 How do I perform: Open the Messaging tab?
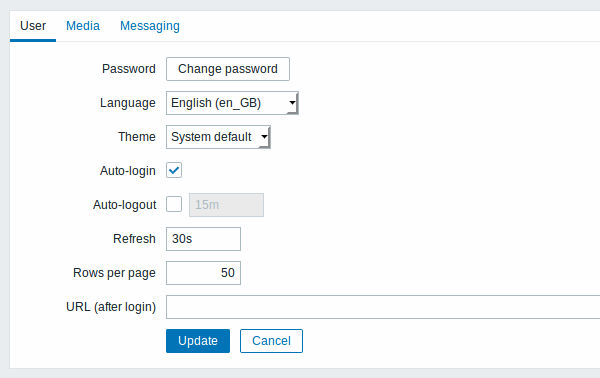point(150,26)
